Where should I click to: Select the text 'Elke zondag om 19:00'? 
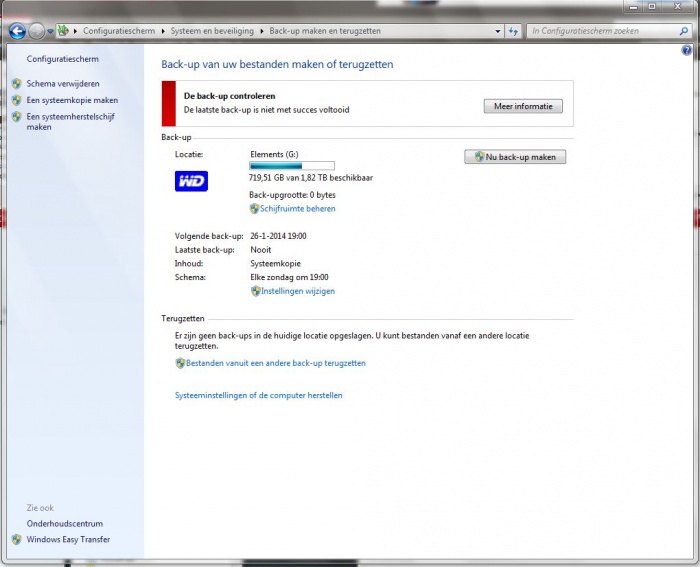point(289,277)
